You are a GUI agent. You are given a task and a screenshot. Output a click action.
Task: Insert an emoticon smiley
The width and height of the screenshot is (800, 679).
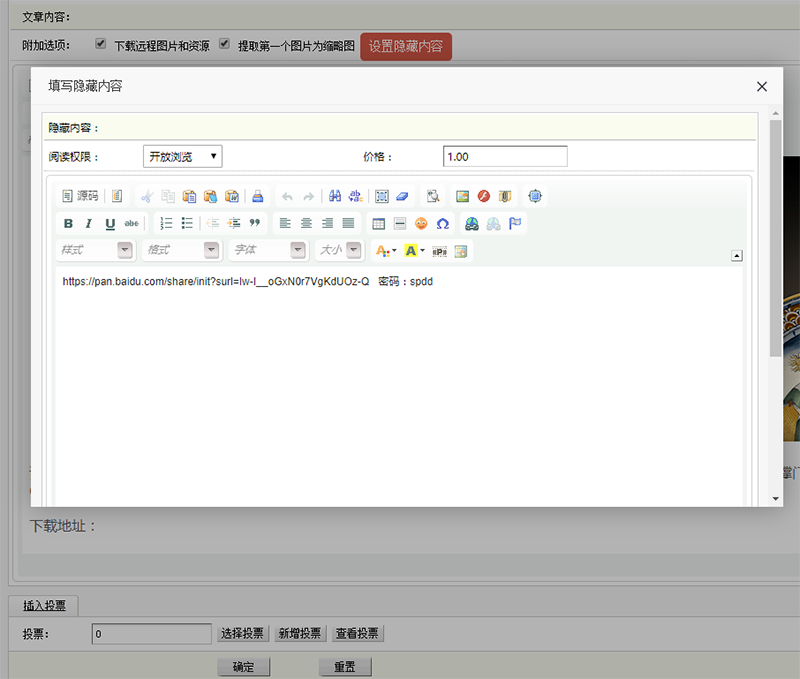point(419,221)
